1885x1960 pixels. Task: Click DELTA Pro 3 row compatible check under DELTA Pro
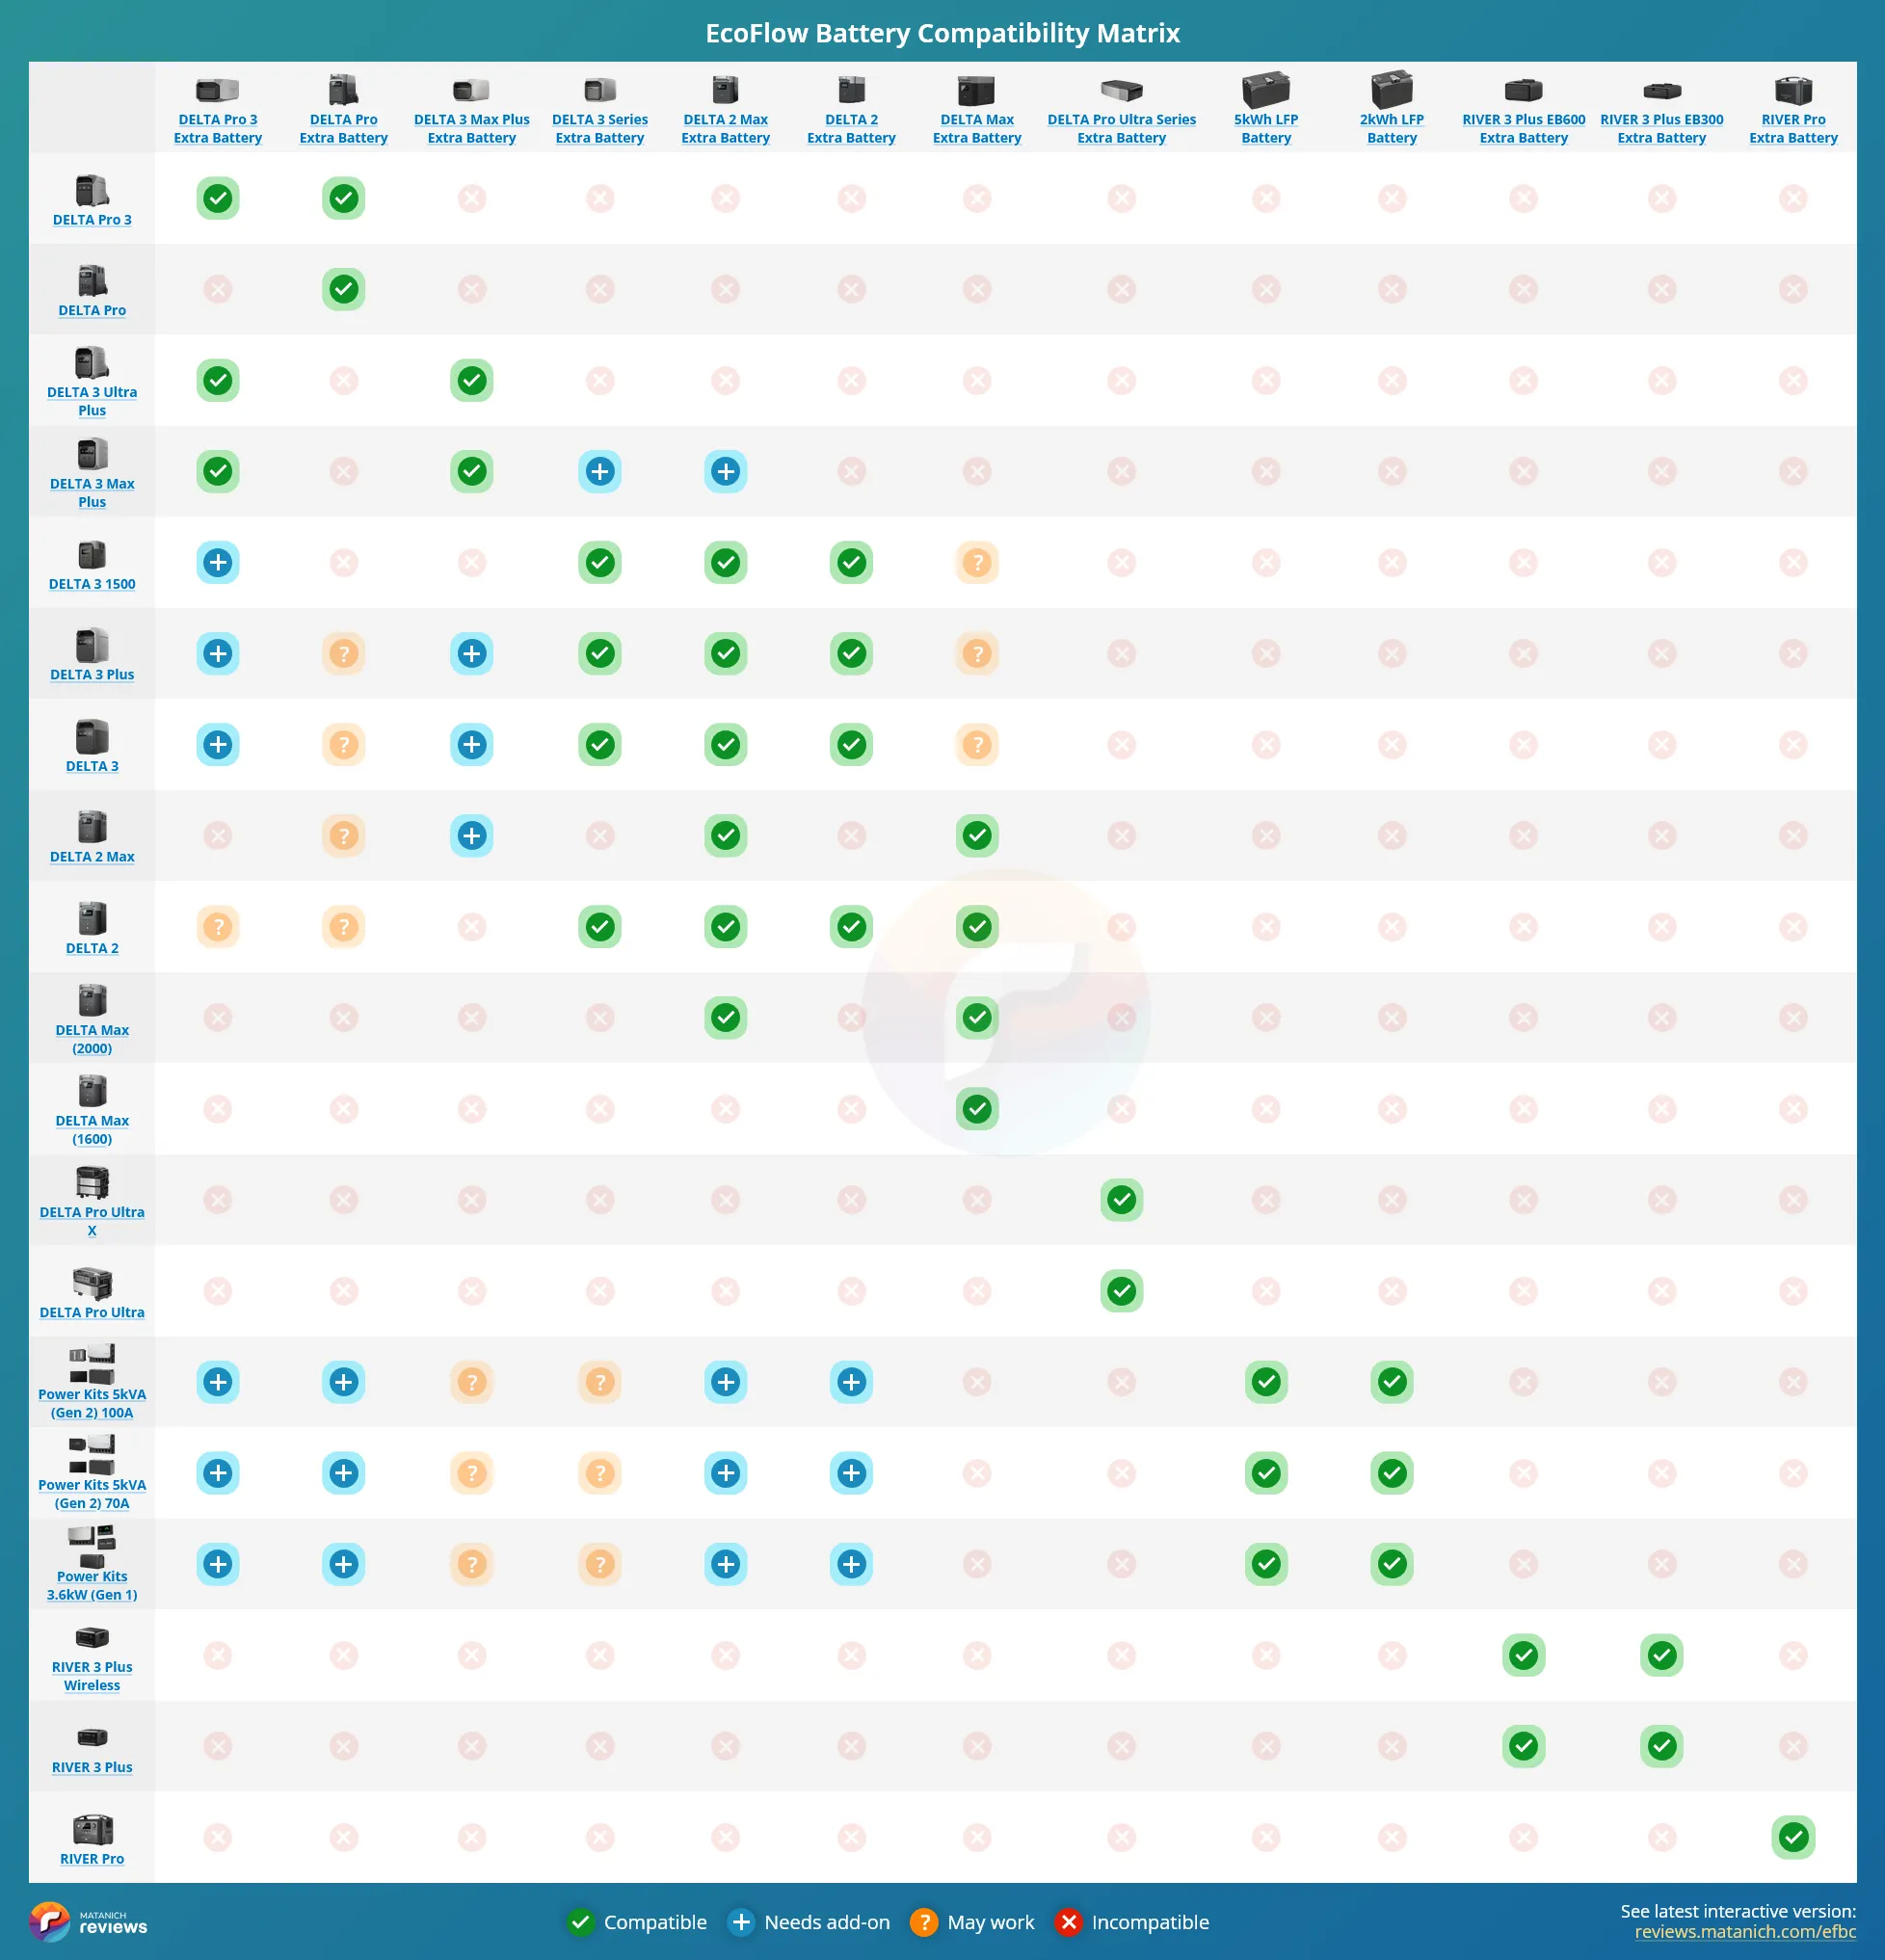[343, 198]
